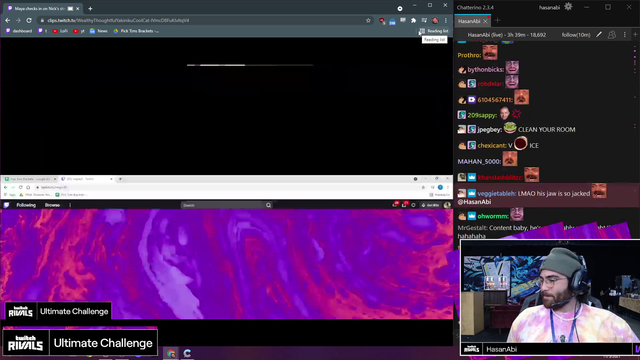Click the username 6104567411 in chat
The height and width of the screenshot is (360, 640).
tap(494, 100)
